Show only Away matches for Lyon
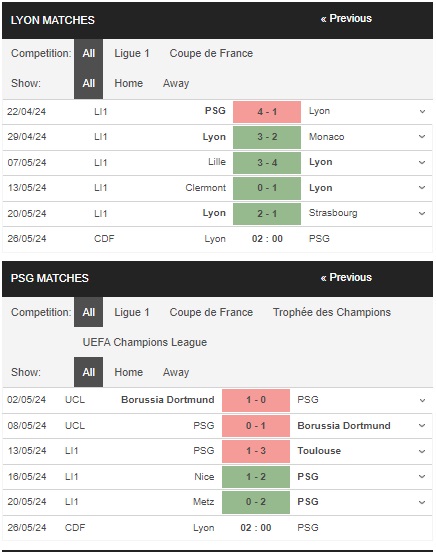Image resolution: width=436 pixels, height=553 pixels. point(176,83)
